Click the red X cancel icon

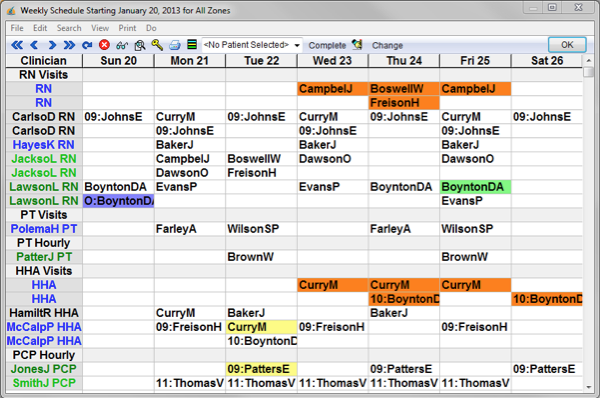[104, 45]
